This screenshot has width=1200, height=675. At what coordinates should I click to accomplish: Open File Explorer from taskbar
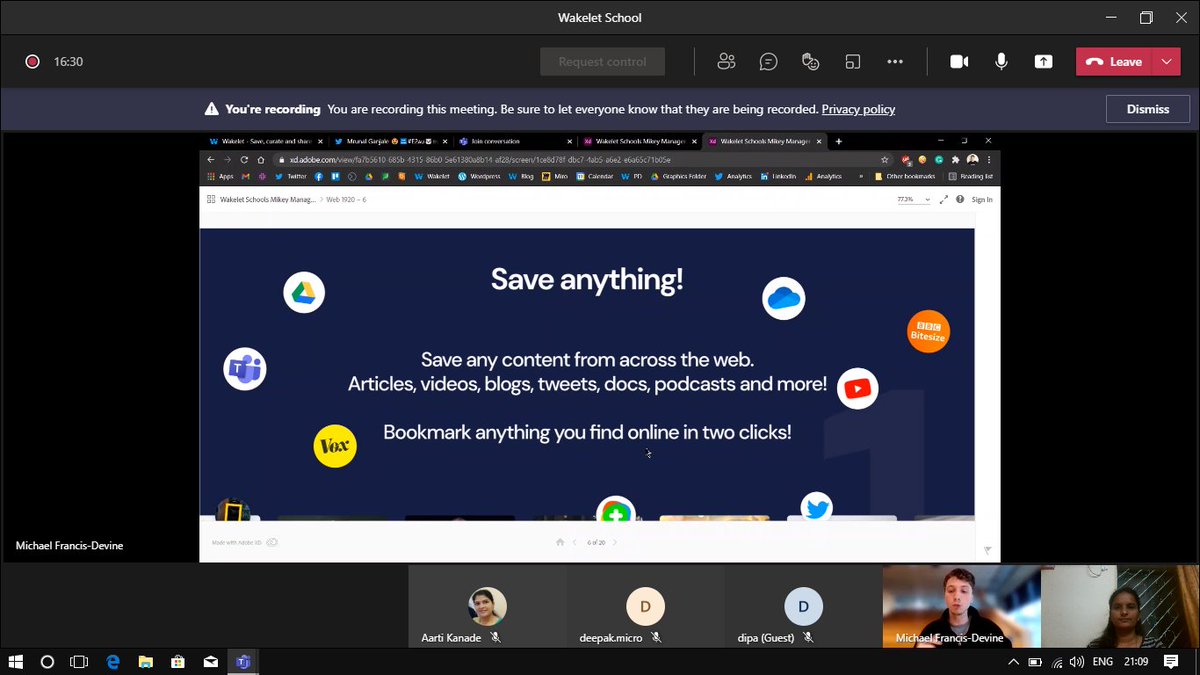145,662
